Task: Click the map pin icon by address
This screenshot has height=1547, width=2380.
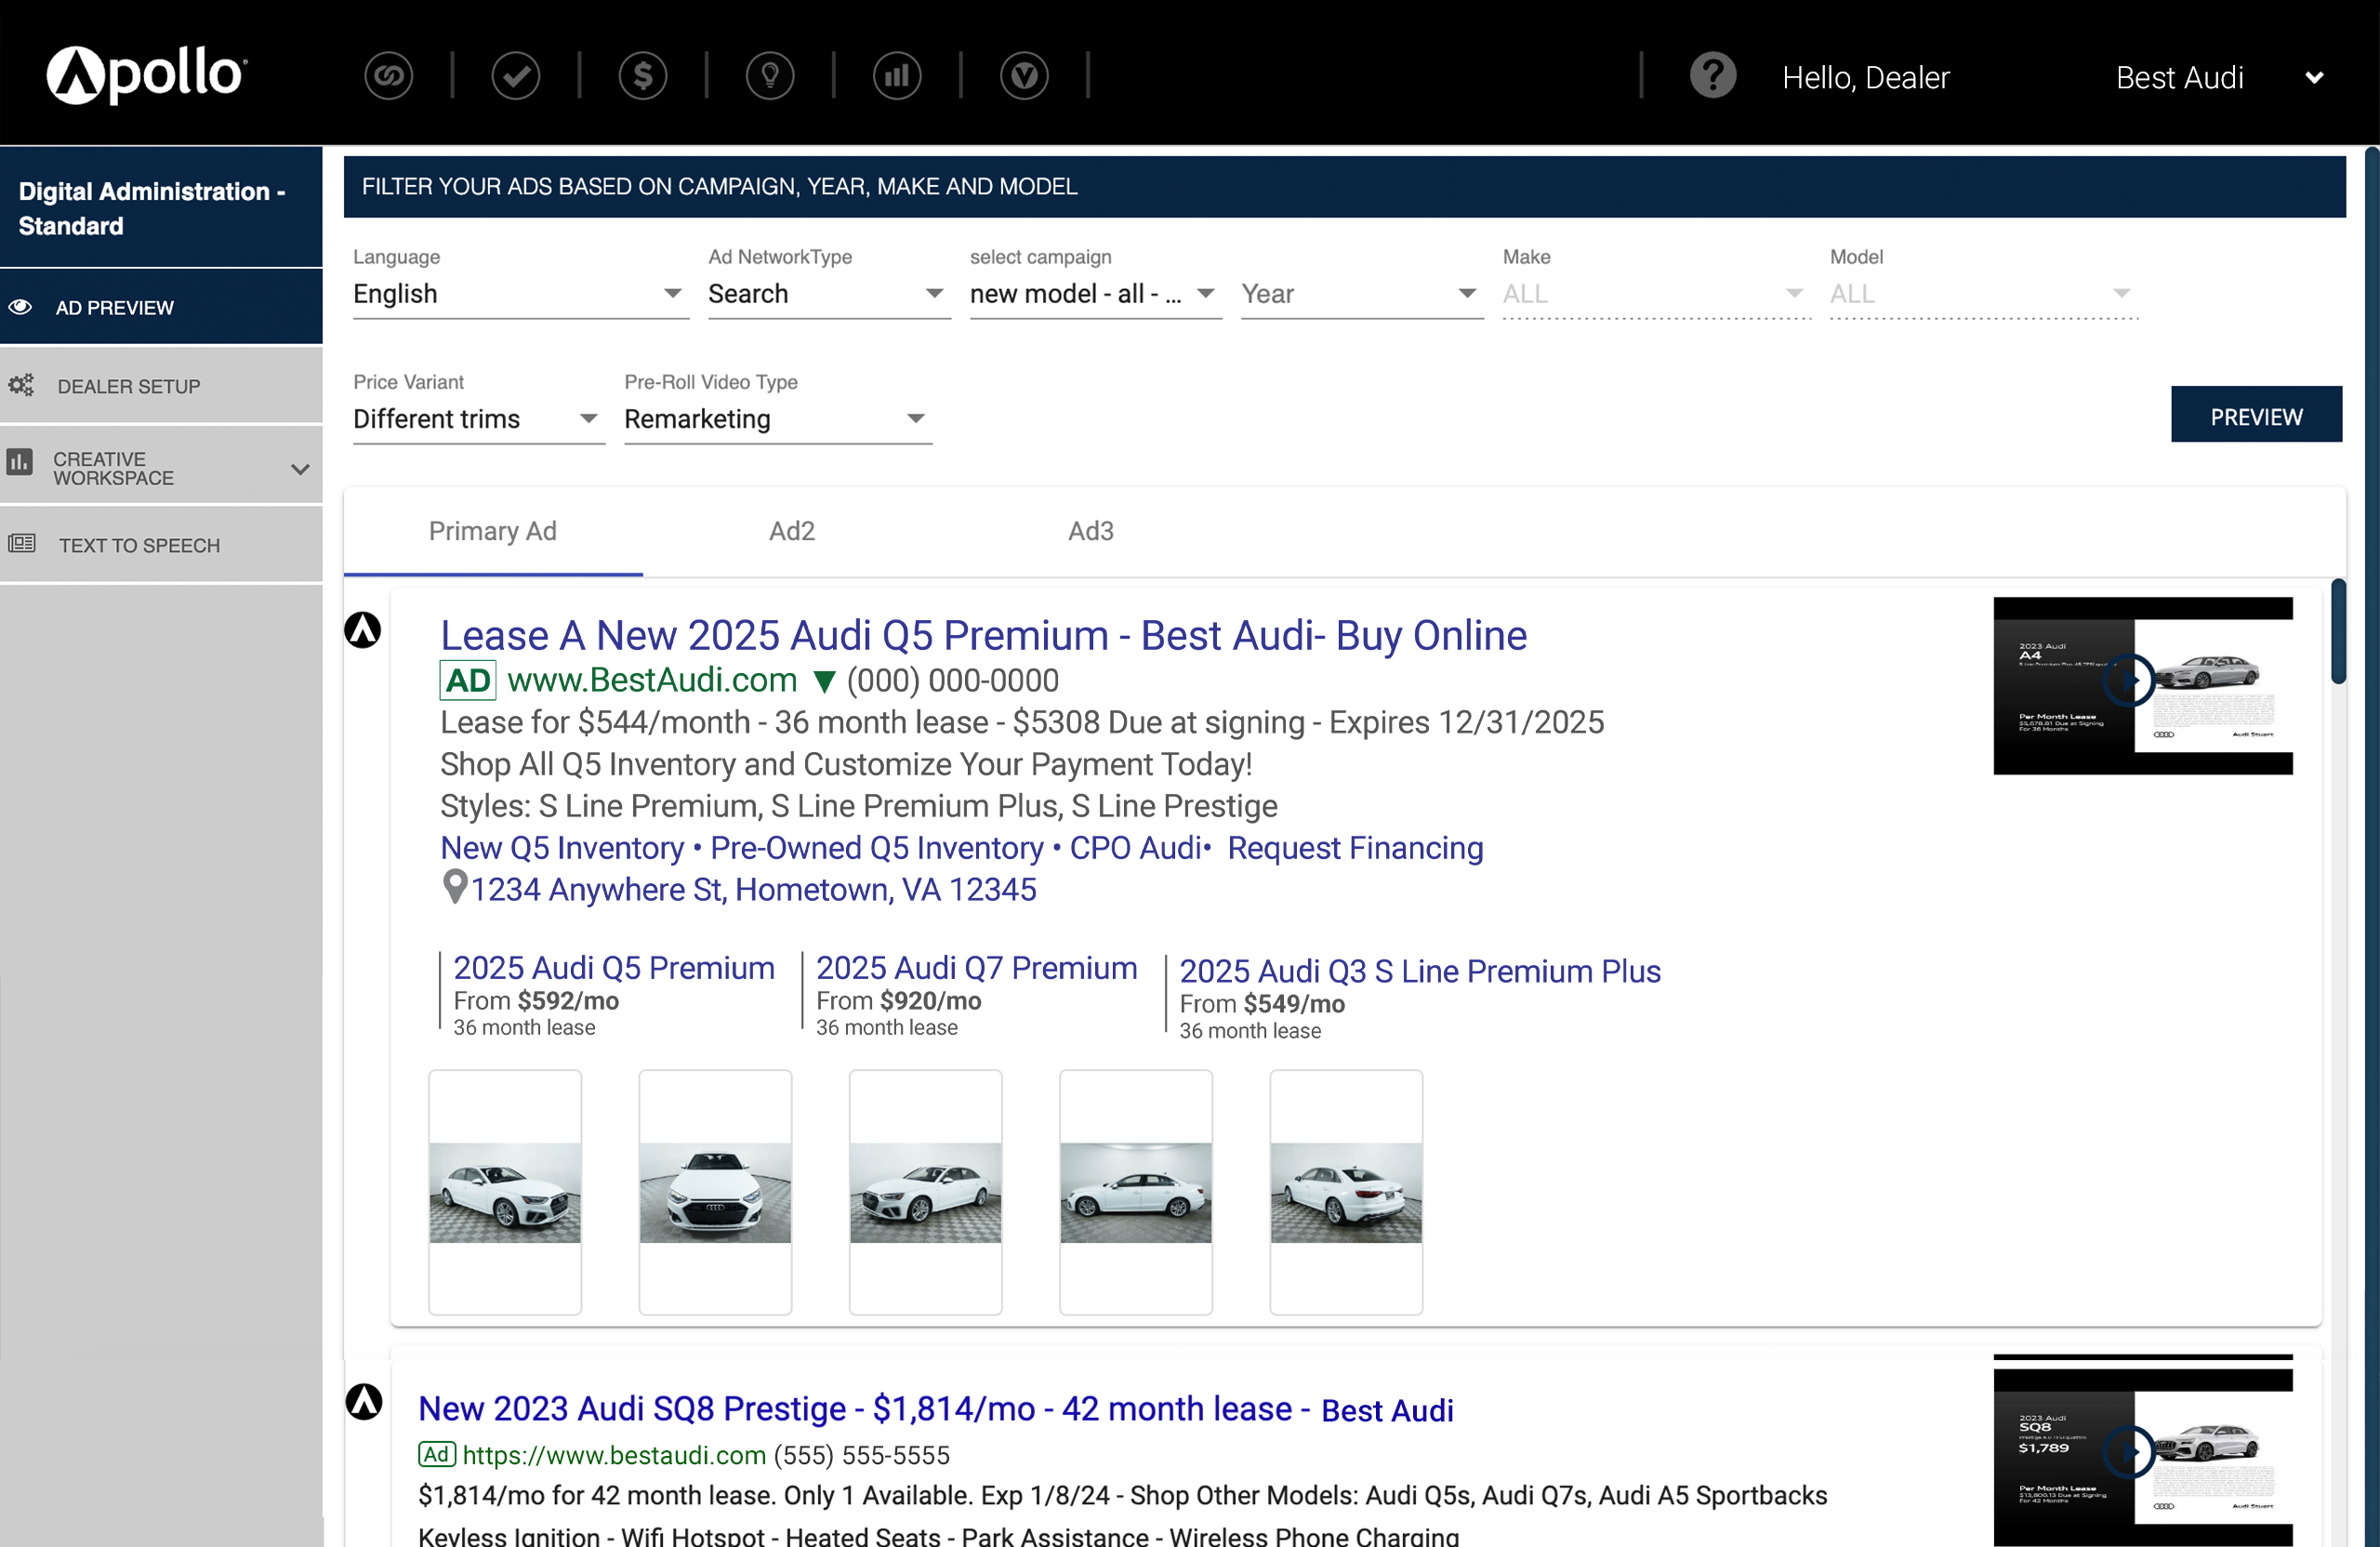Action: (455, 887)
